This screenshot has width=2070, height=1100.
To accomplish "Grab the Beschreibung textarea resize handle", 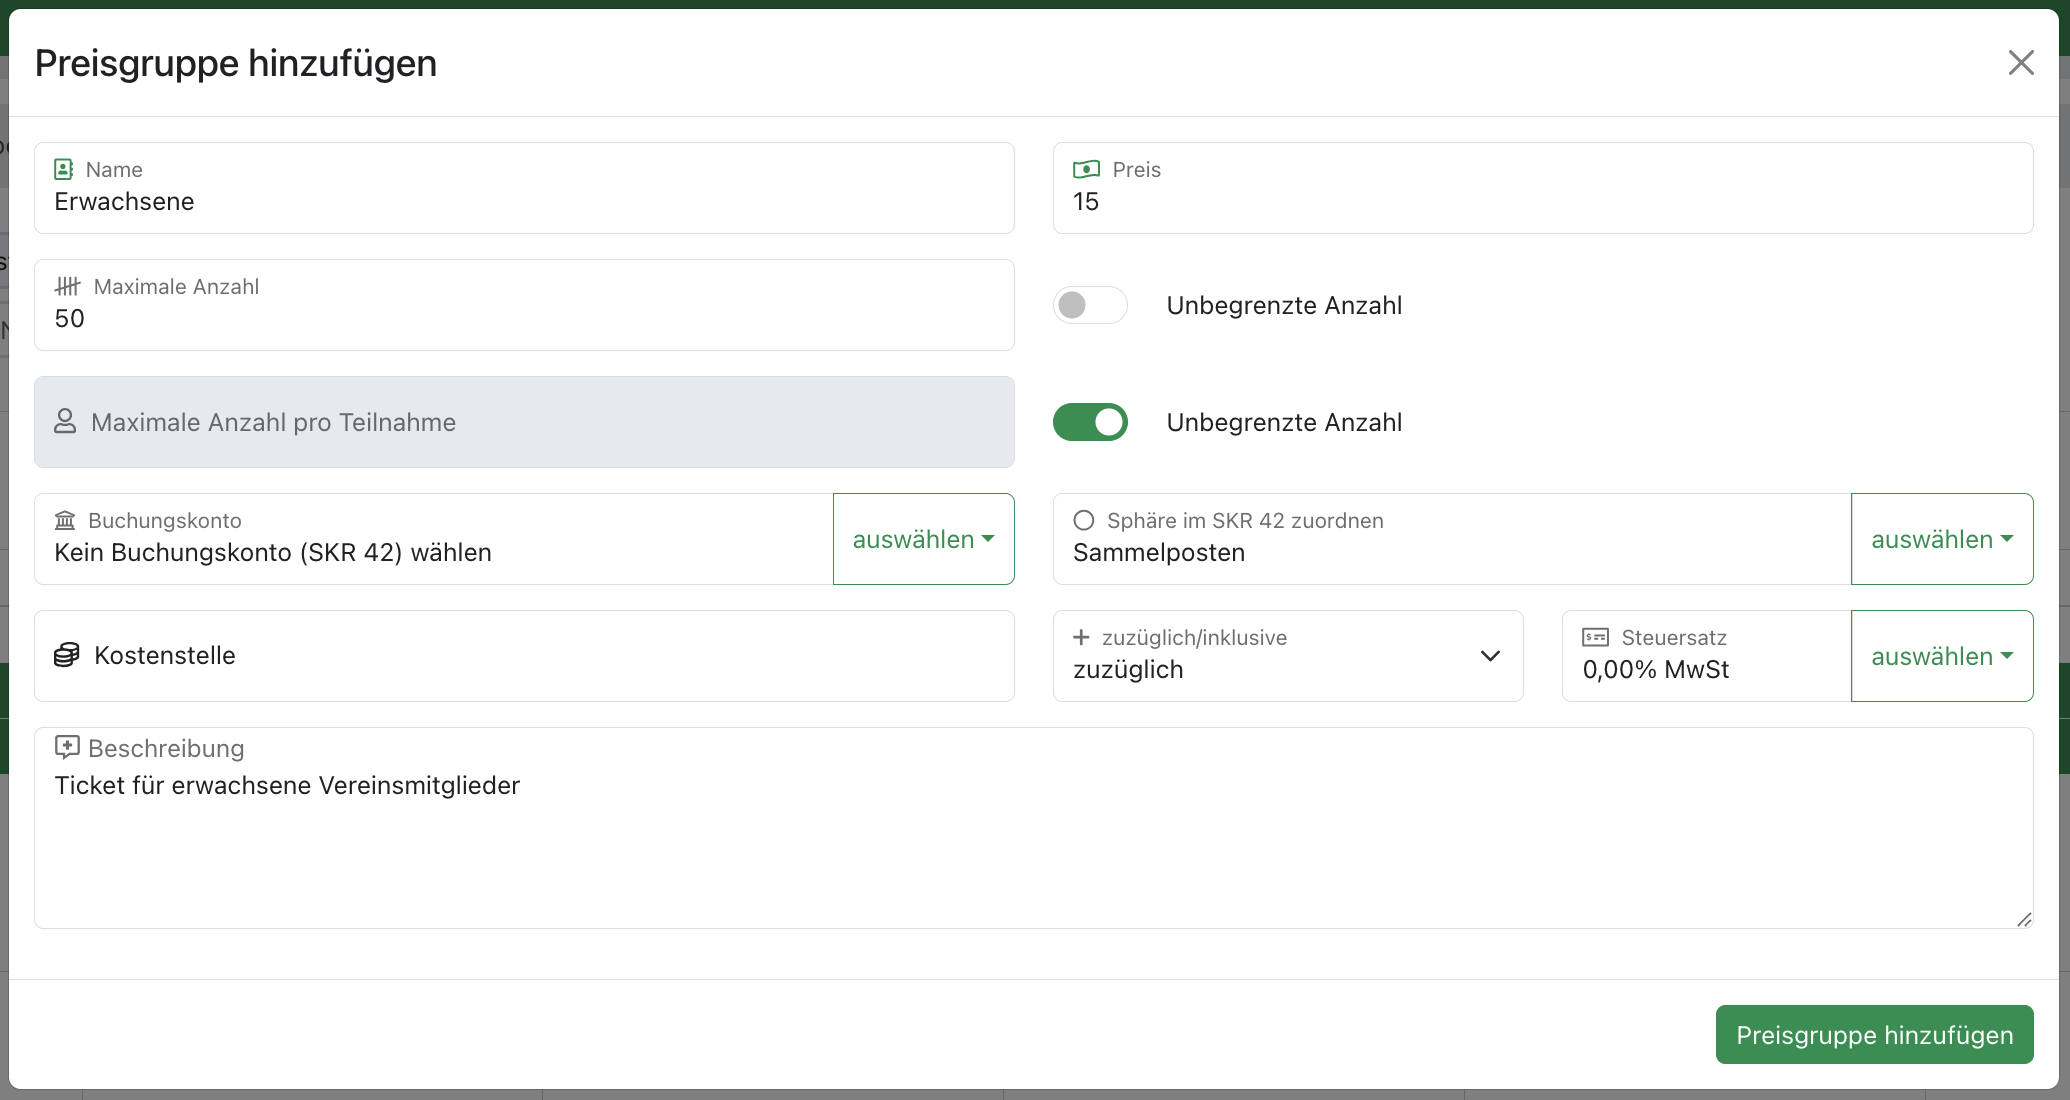I will (2024, 919).
